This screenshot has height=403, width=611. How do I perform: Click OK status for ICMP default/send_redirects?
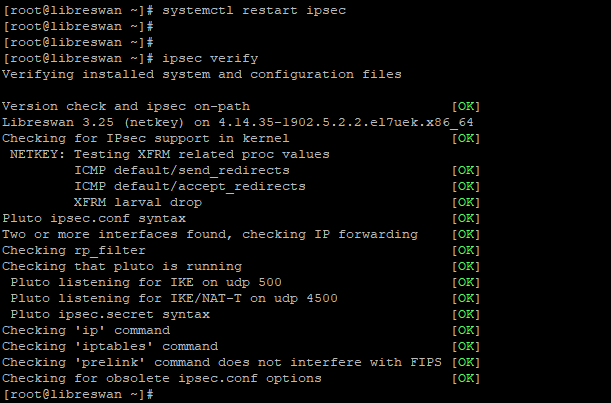(x=465, y=170)
